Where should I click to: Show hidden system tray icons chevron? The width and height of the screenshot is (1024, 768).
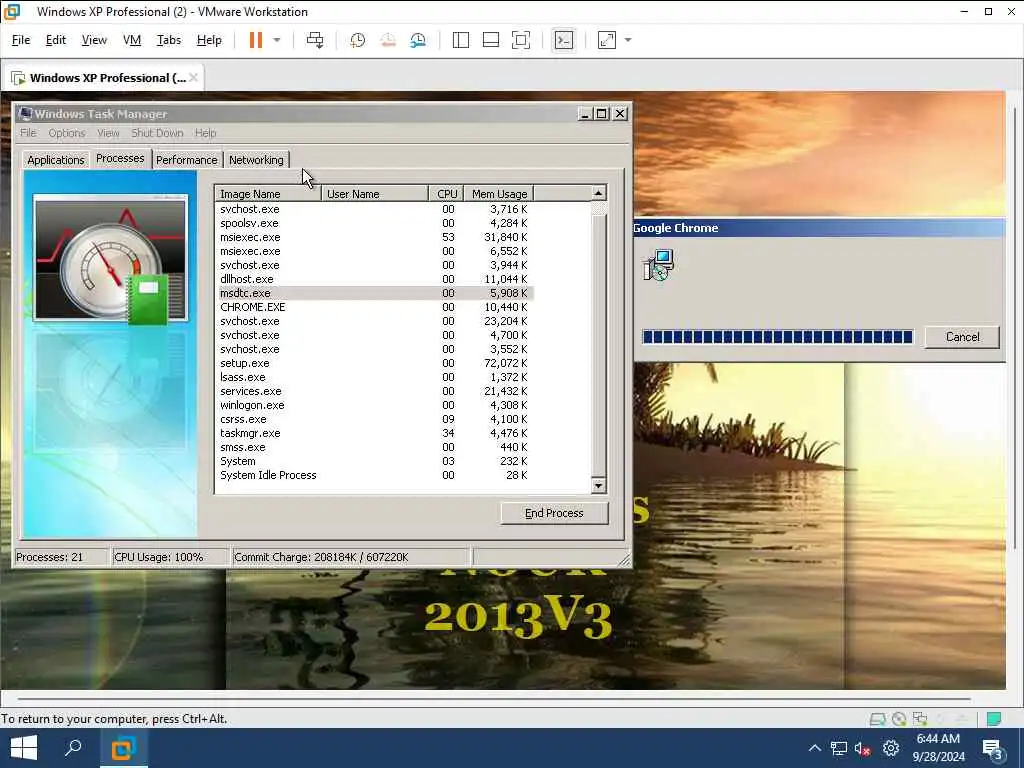pos(814,748)
